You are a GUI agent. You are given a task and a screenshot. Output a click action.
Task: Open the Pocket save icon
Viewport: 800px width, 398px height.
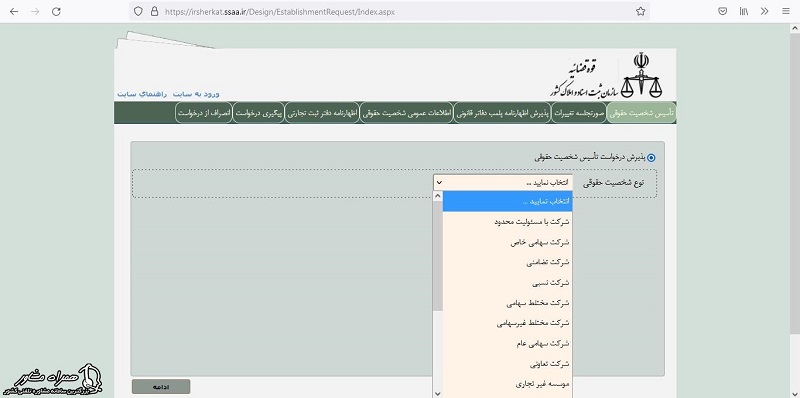722,11
